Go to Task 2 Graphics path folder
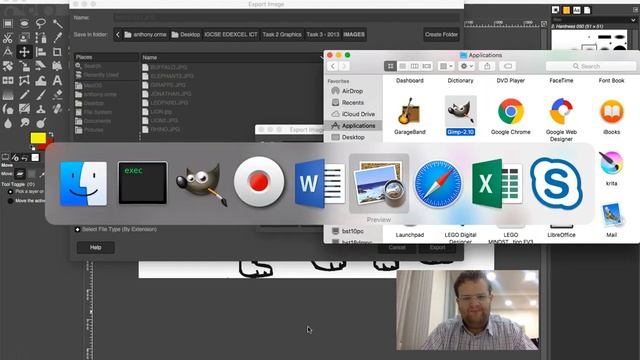The image size is (640, 360). (282, 35)
